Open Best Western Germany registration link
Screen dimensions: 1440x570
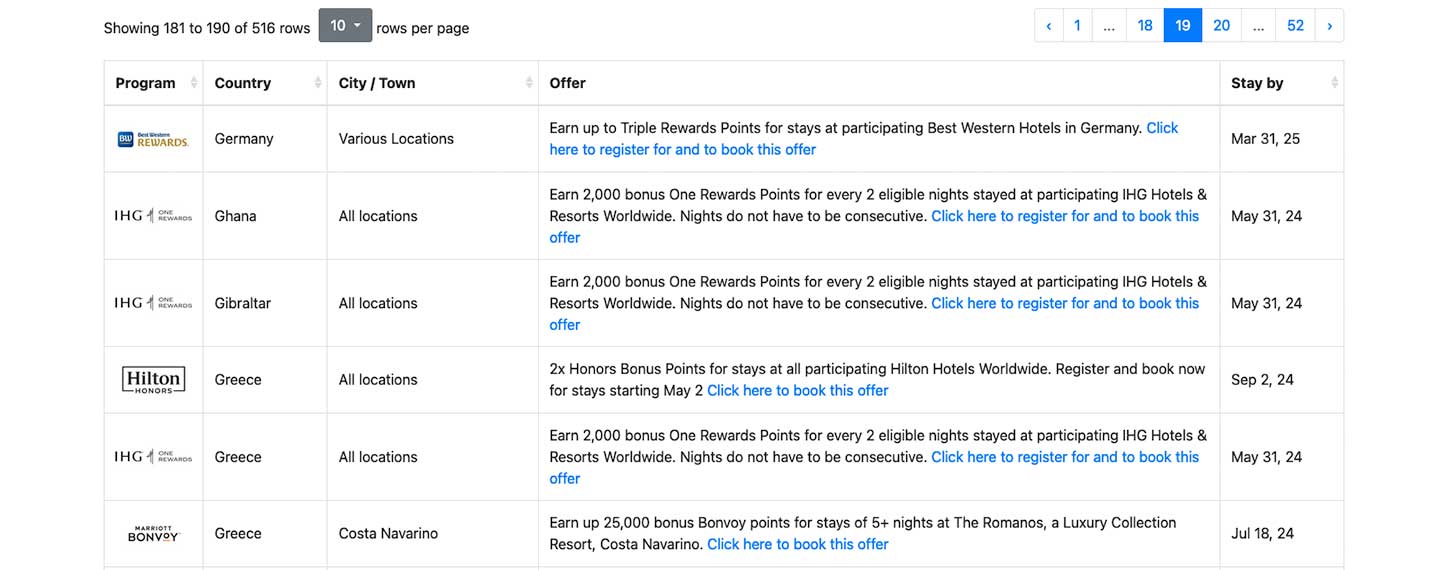[x=683, y=150]
